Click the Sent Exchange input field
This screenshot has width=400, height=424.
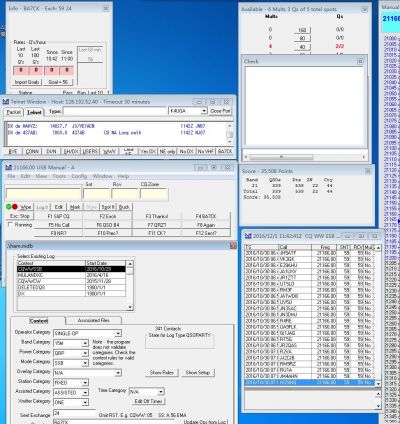point(74,413)
